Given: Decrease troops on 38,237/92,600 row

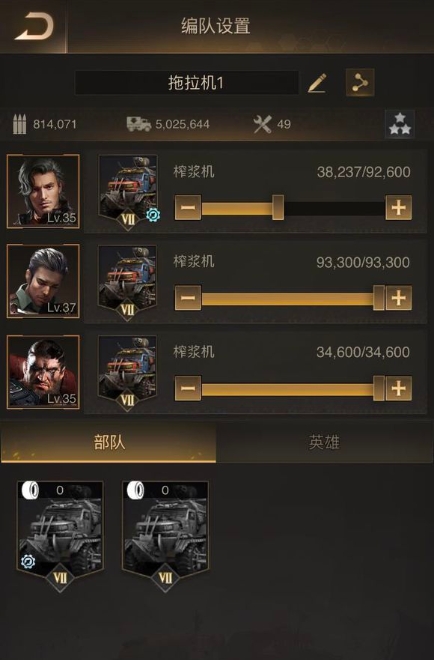Looking at the screenshot, I should (188, 208).
